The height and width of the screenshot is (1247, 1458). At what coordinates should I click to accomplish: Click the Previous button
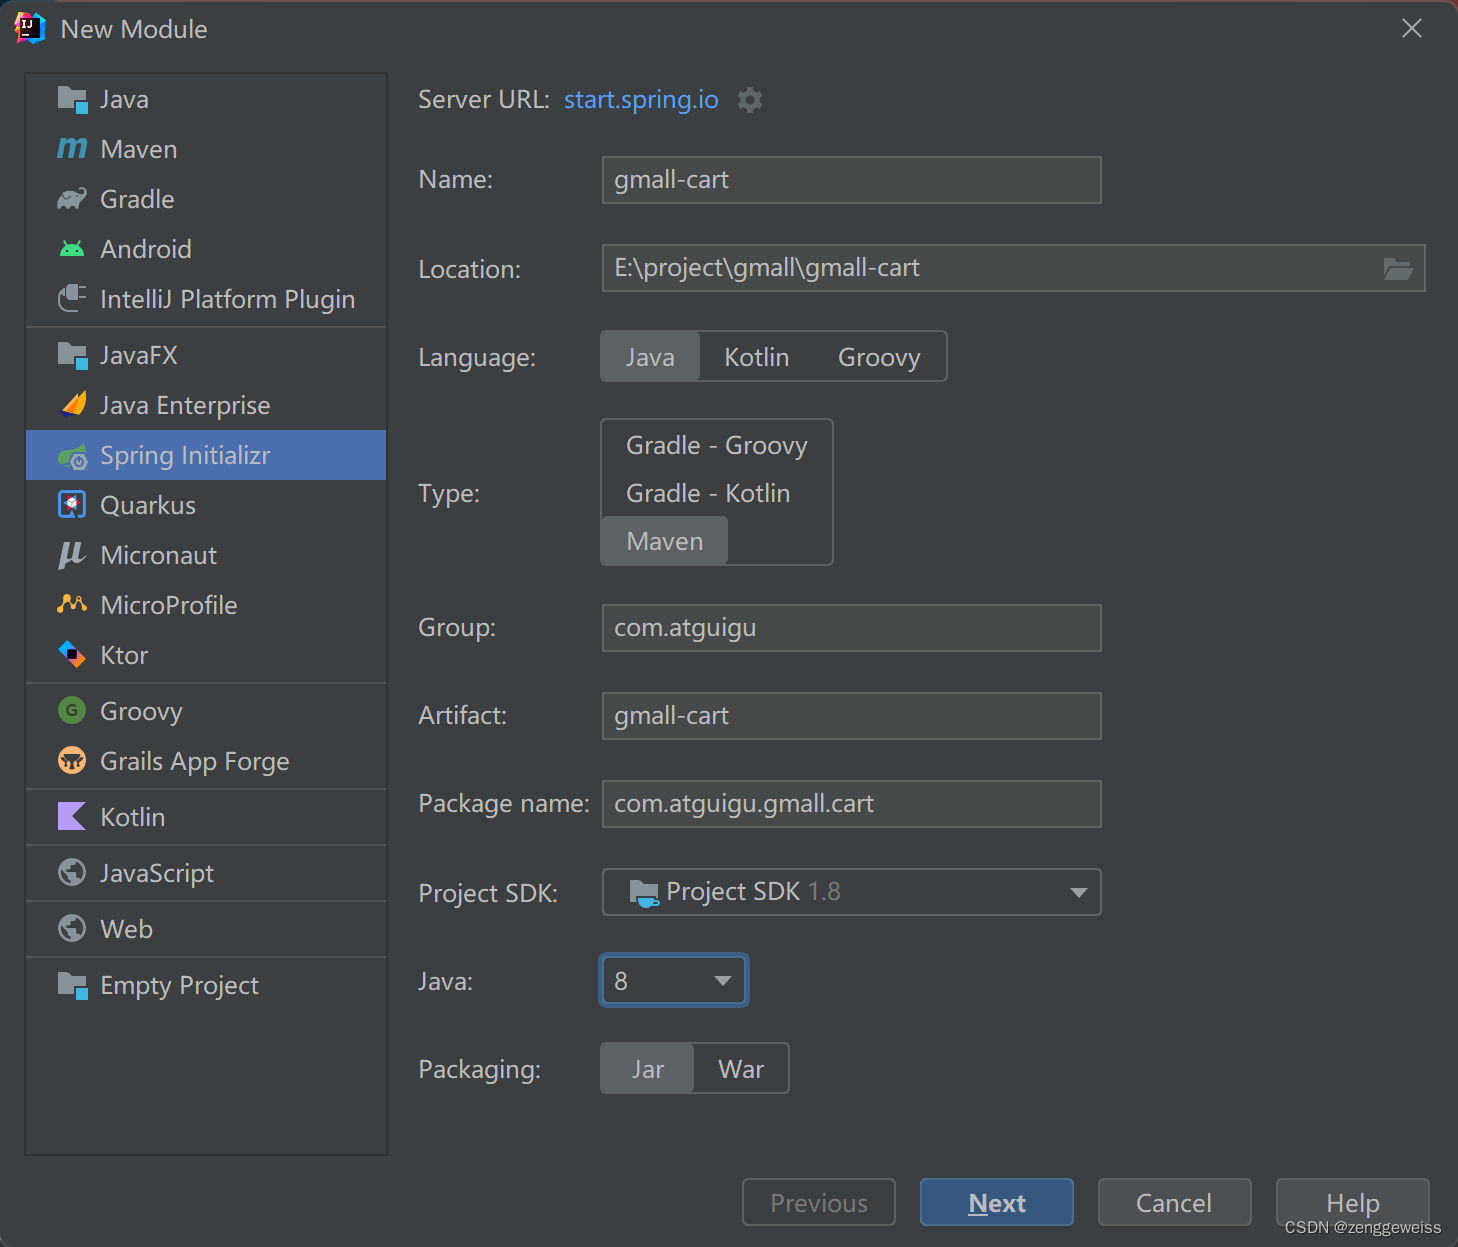pyautogui.click(x=819, y=1202)
